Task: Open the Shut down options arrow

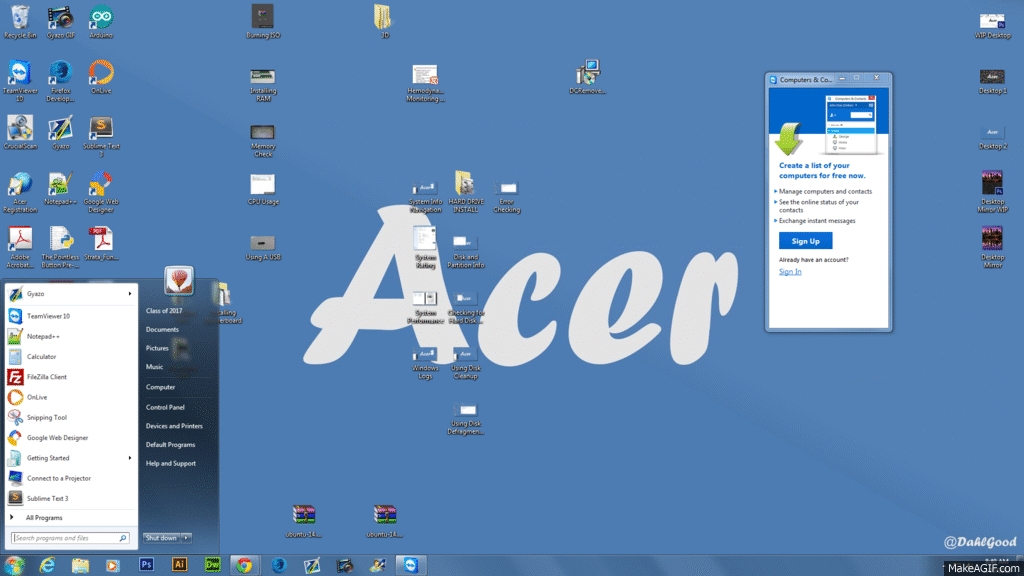Action: tap(187, 537)
